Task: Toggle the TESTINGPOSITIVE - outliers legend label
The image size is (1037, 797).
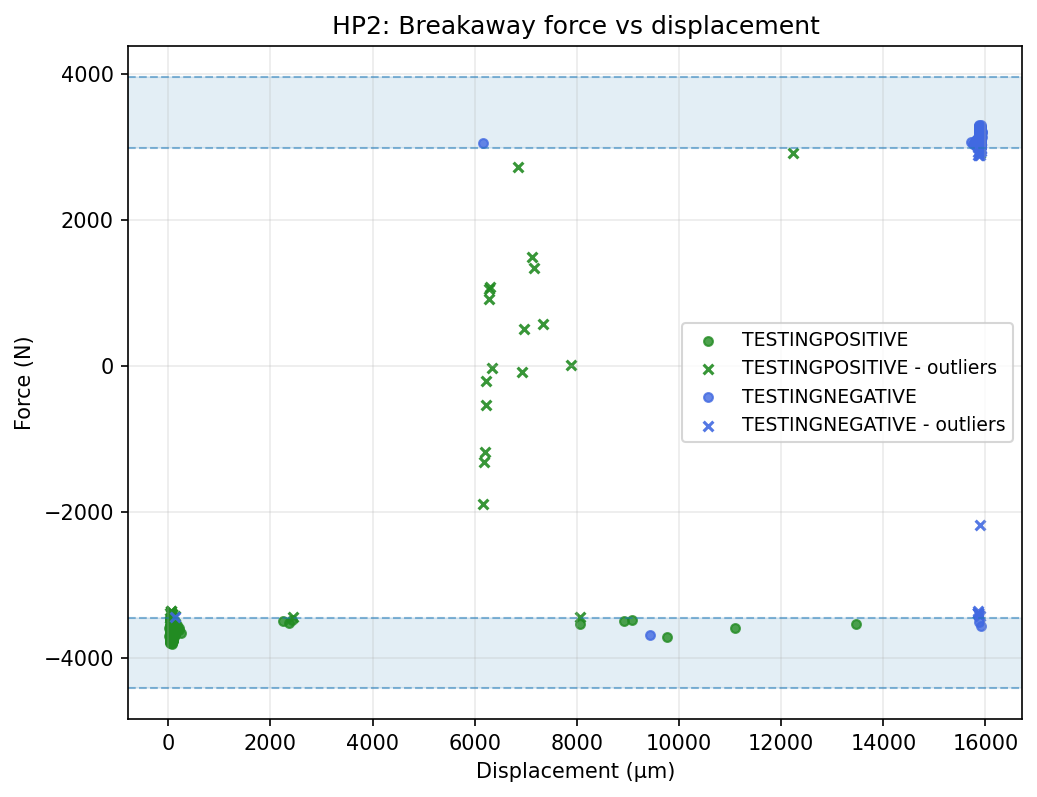Action: click(x=869, y=368)
